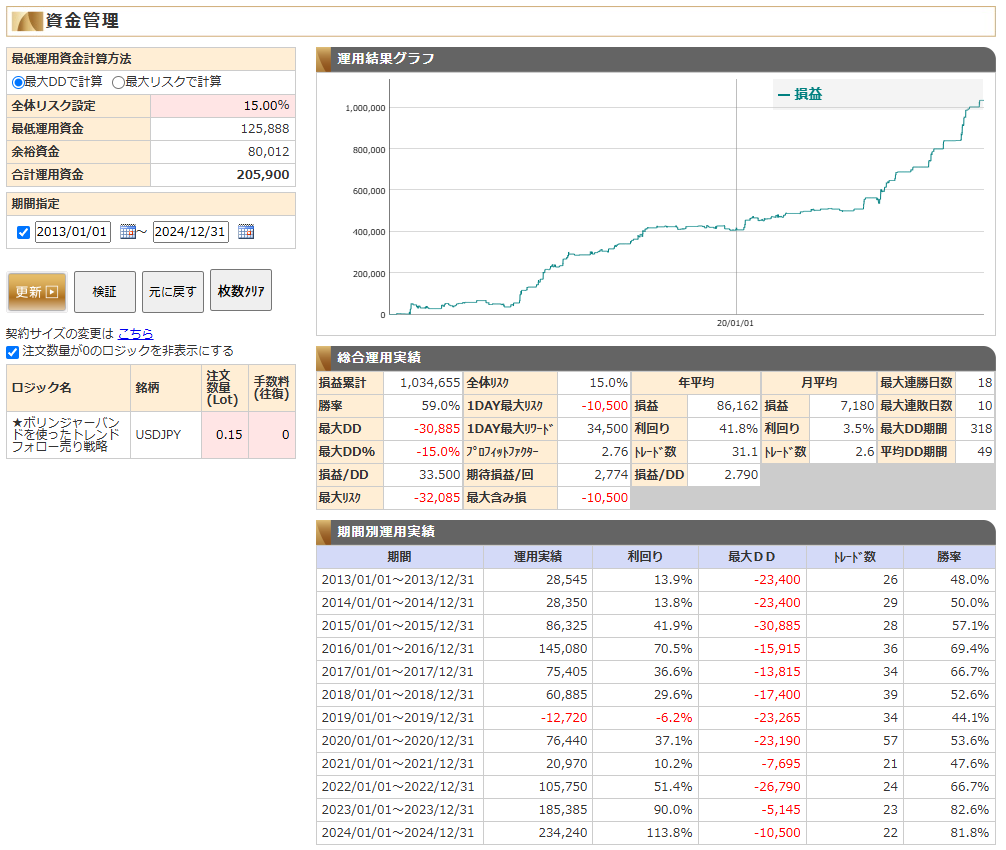Screen dimensions: 1006x850
Task: Click the -12,720 loss value for 2019
Action: pyautogui.click(x=564, y=717)
